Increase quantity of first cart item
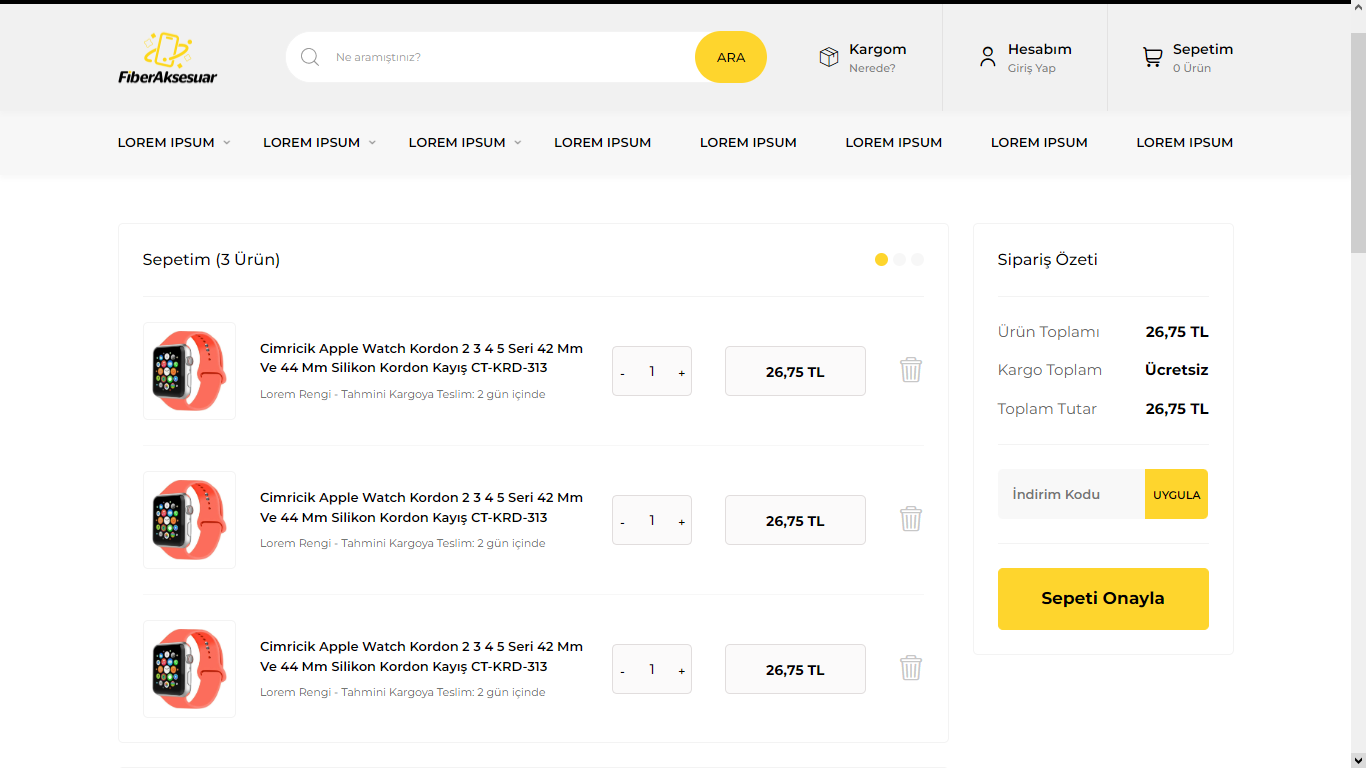Image resolution: width=1366 pixels, height=772 pixels. (x=682, y=373)
